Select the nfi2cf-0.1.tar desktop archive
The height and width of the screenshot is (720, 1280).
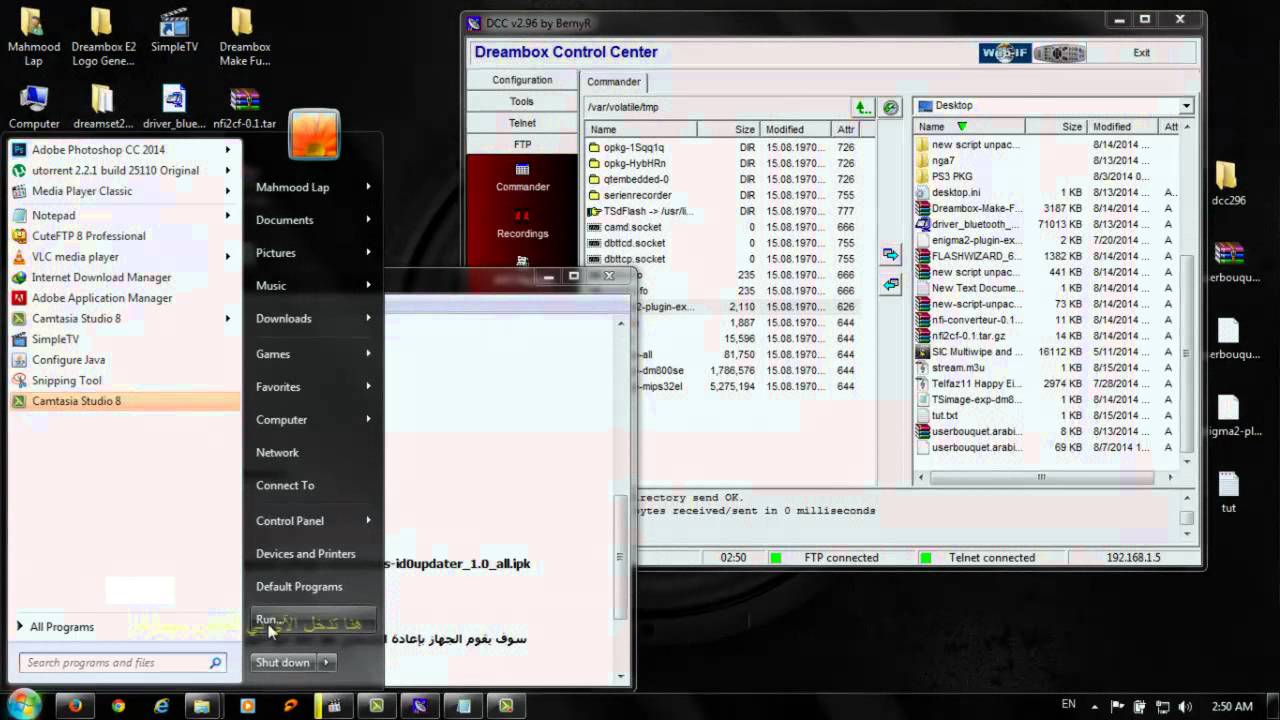point(244,108)
